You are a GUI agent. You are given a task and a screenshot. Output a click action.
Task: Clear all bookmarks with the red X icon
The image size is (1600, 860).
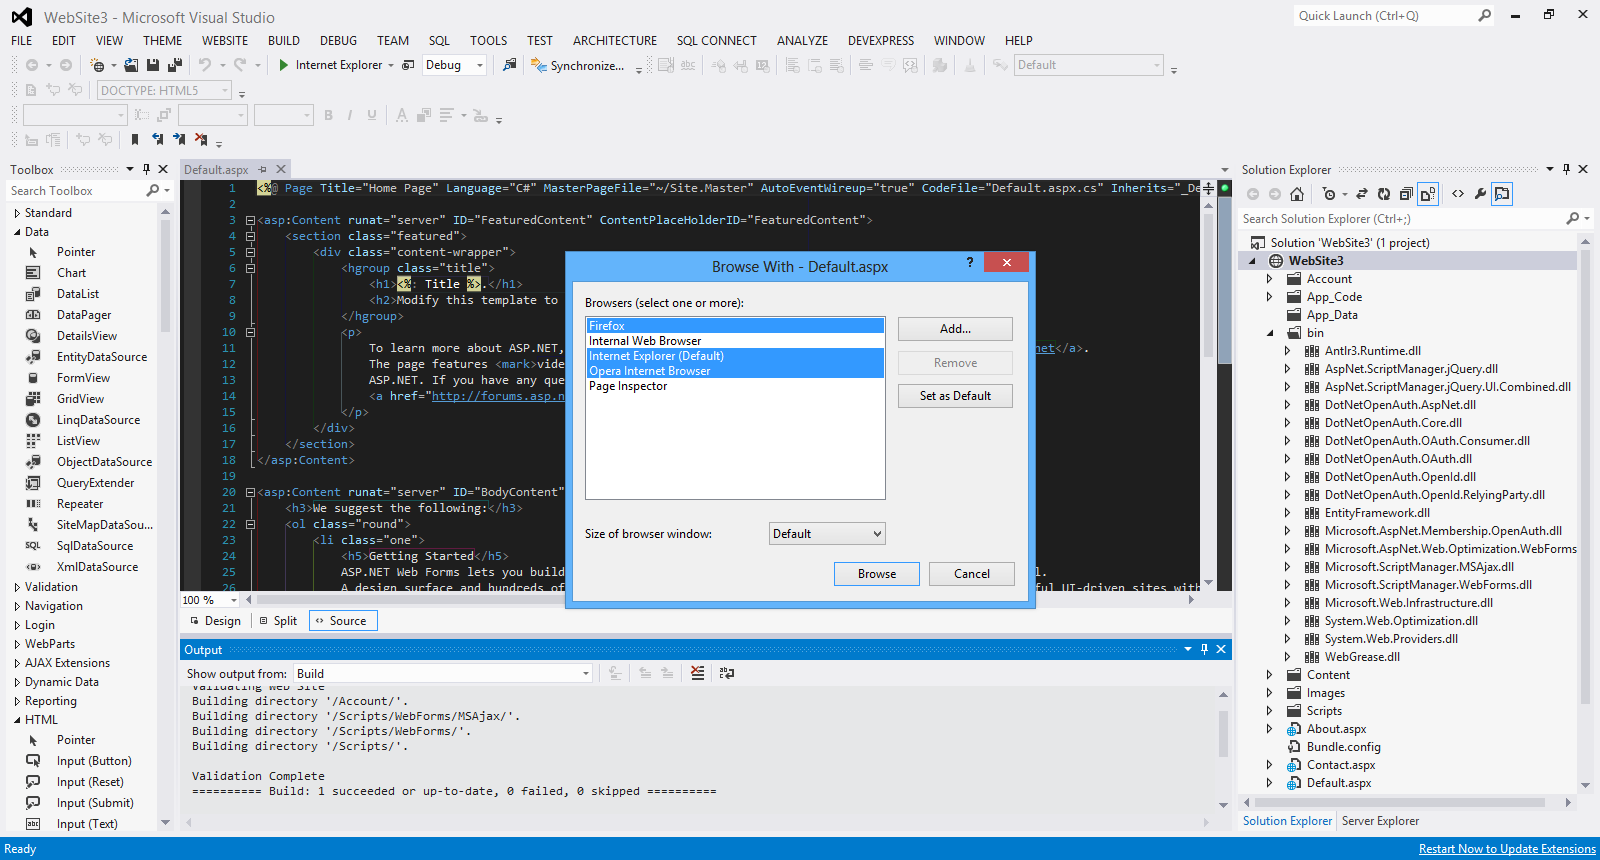(201, 140)
